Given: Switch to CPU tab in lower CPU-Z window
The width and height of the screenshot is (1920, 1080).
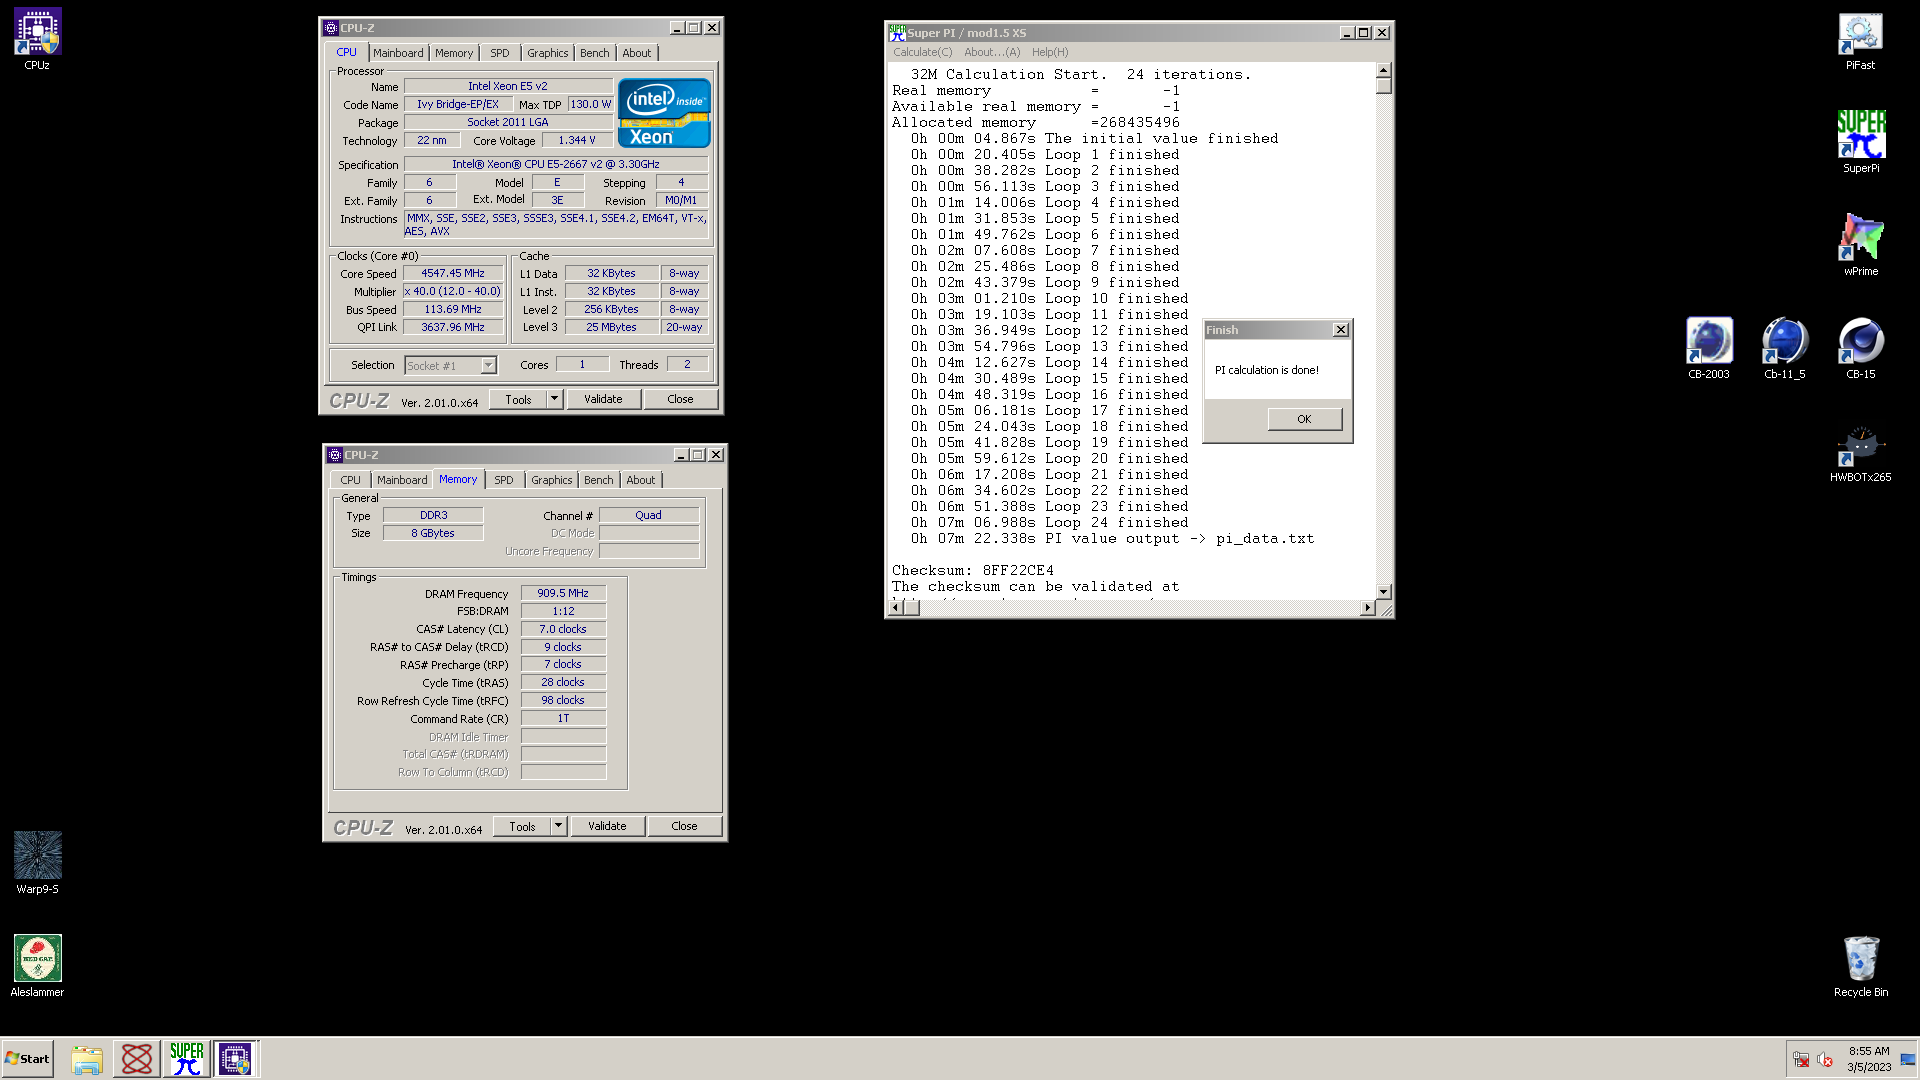Looking at the screenshot, I should [x=350, y=480].
